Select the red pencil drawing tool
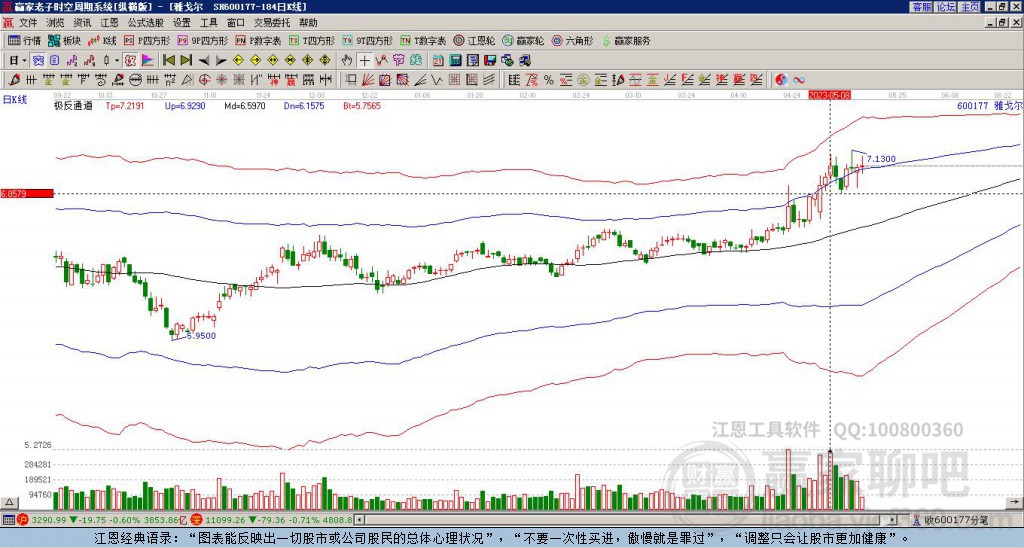The image size is (1024, 548). click(14, 80)
